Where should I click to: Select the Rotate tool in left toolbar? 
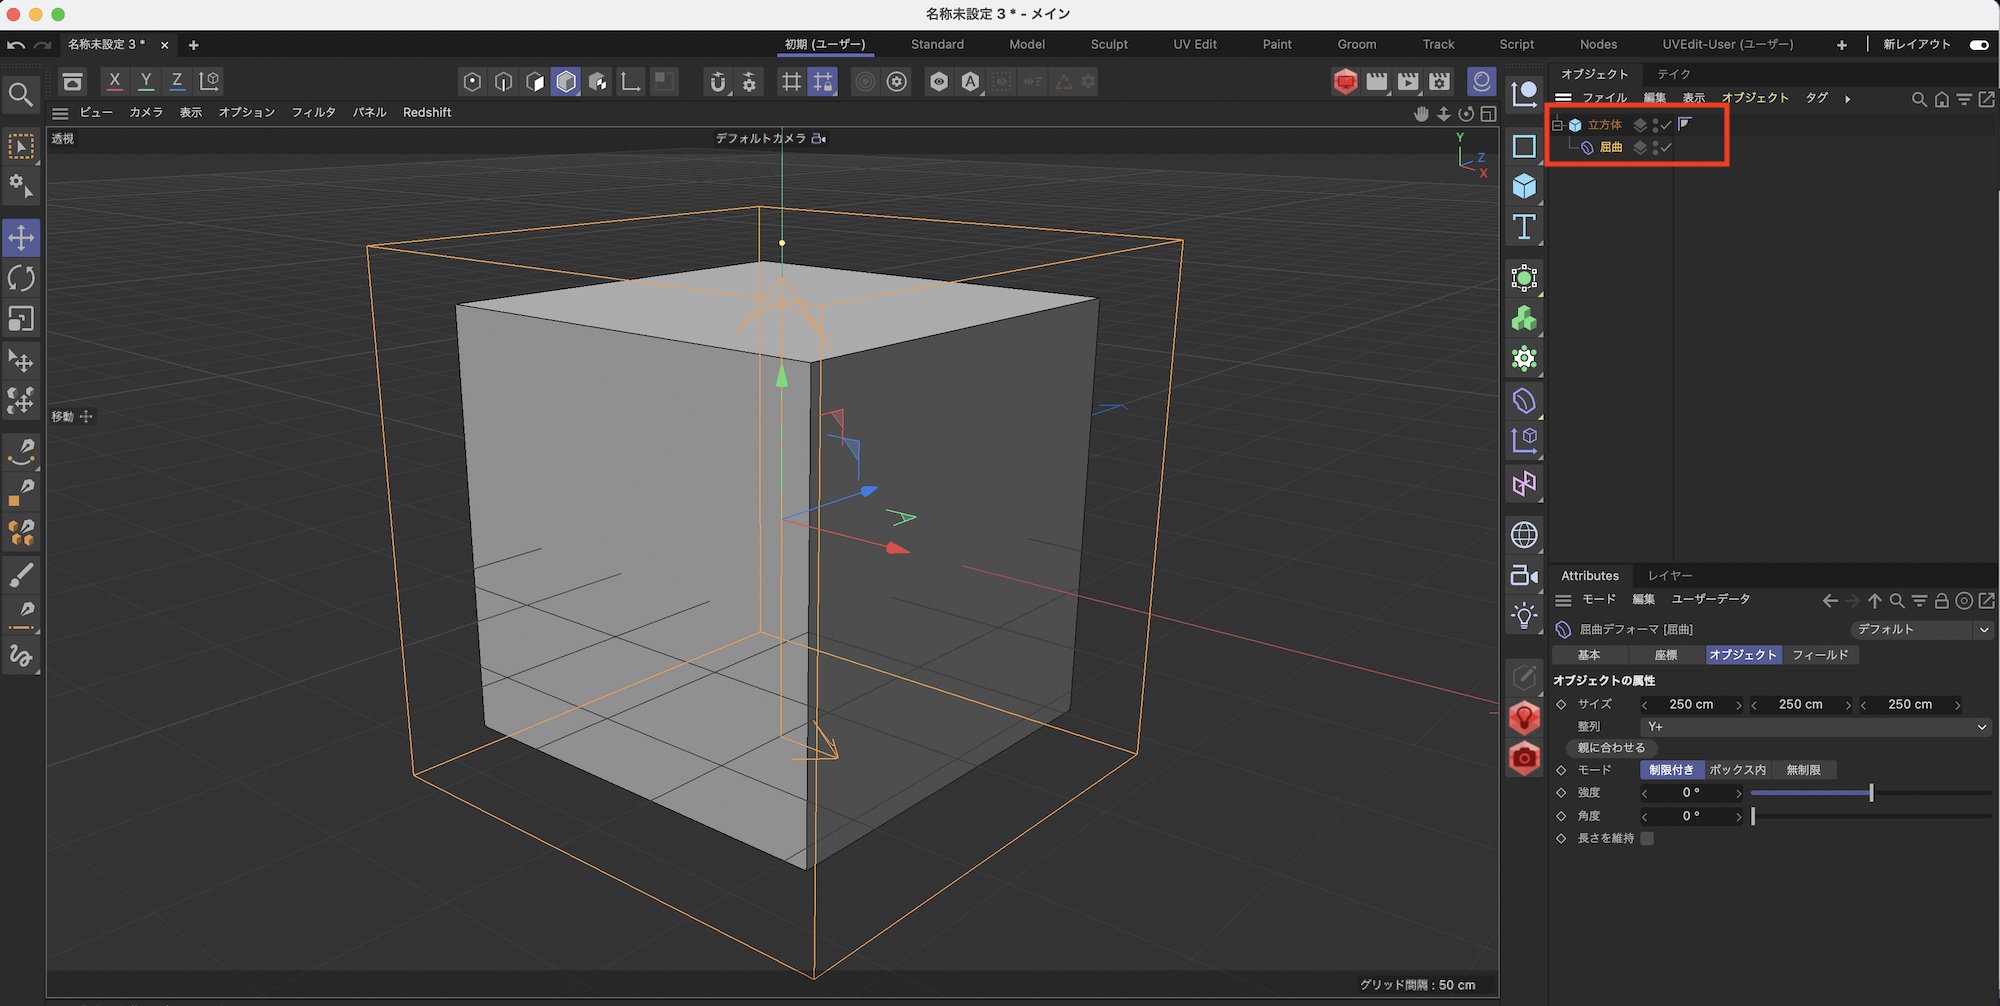tap(21, 278)
